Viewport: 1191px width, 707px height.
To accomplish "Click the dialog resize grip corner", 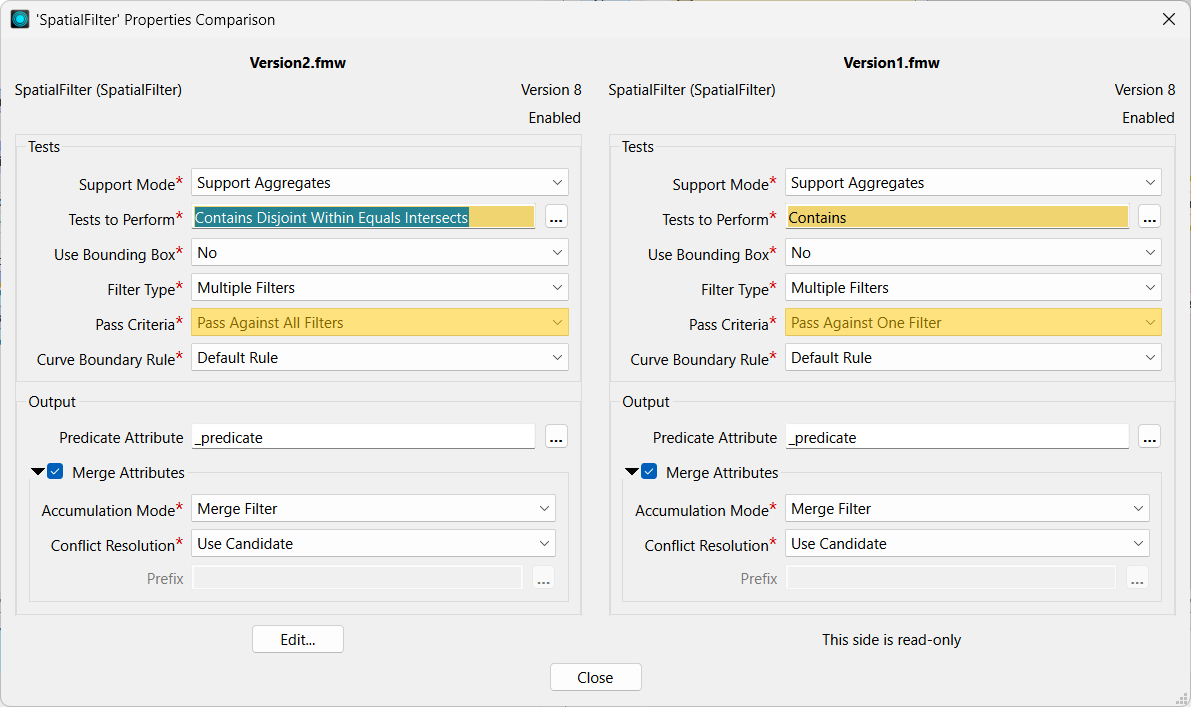I will [1182, 699].
